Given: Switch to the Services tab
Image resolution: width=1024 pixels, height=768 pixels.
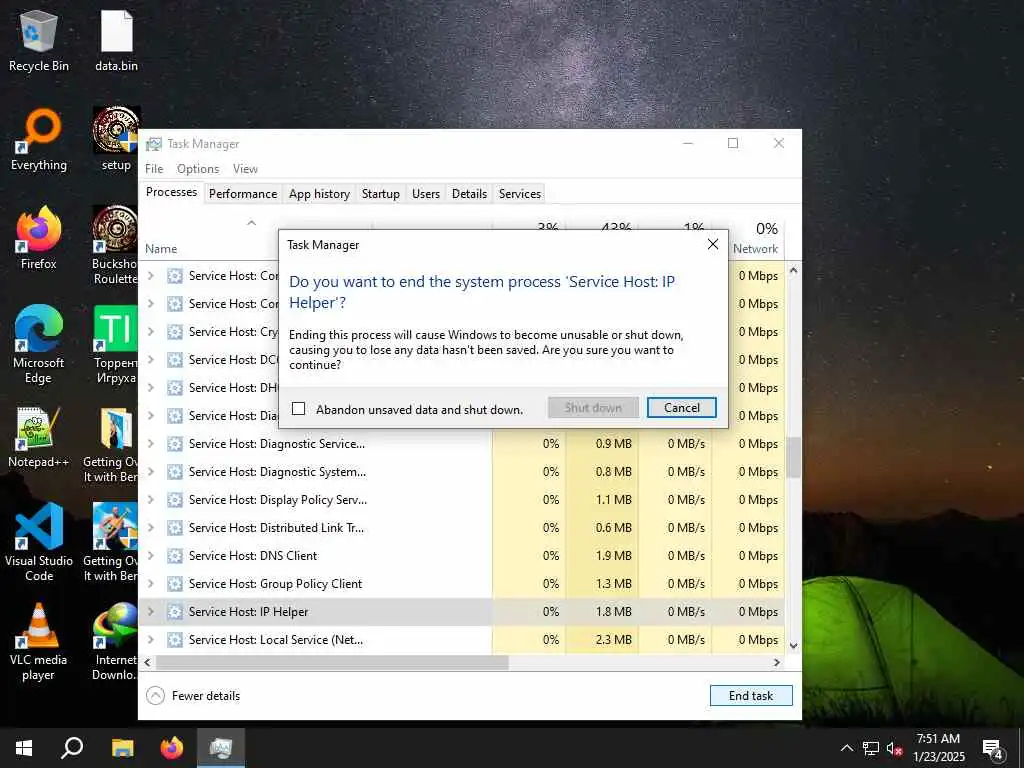Looking at the screenshot, I should (x=520, y=193).
